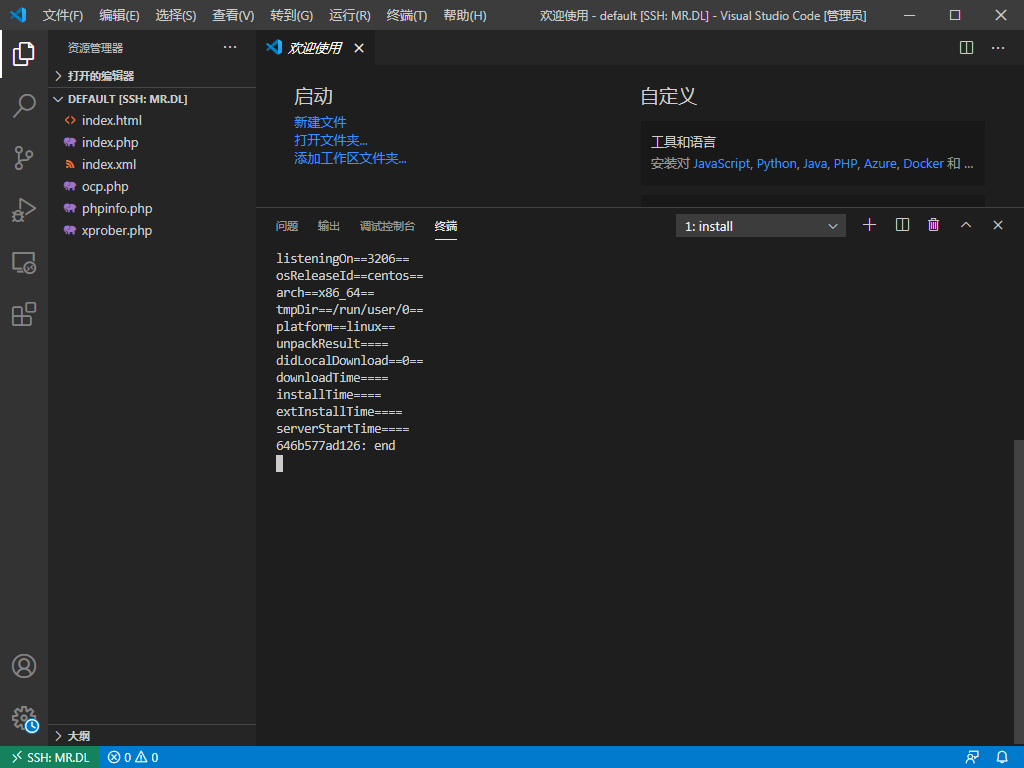Viewport: 1024px width, 768px height.
Task: Open the Extensions view
Action: coord(24,314)
